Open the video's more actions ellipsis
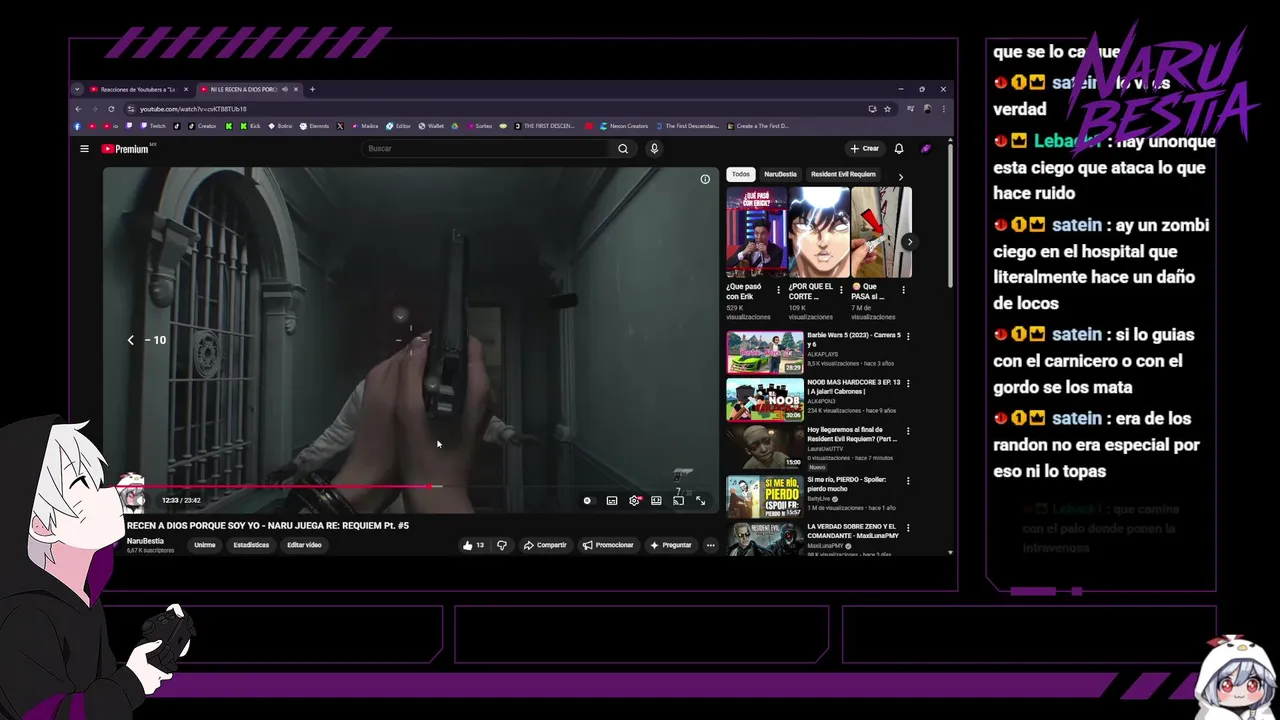 click(710, 545)
